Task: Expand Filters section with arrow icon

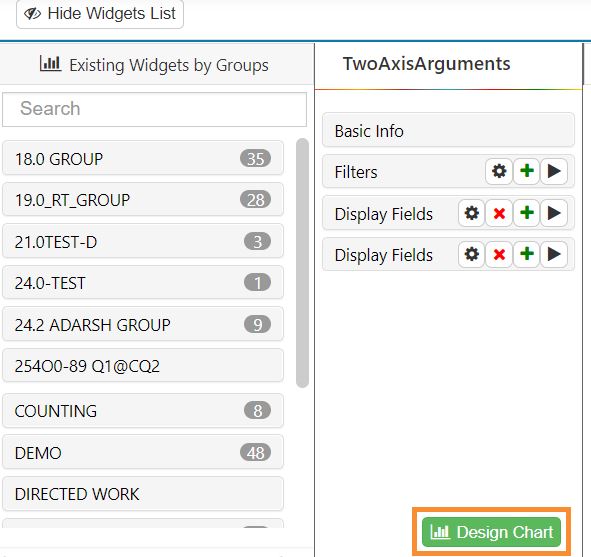Action: coord(554,171)
